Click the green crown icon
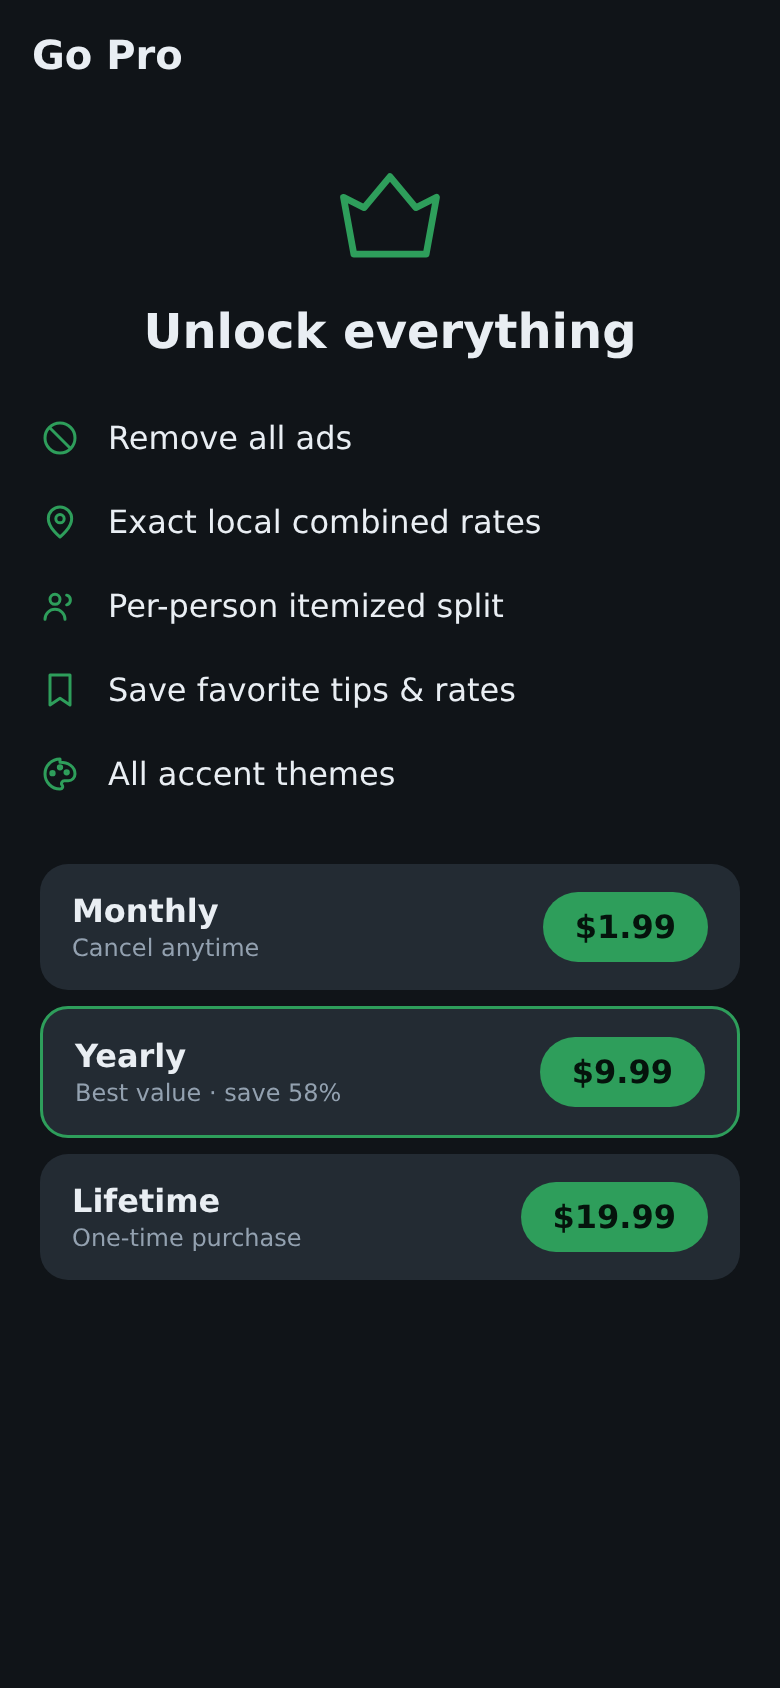Screen dimensions: 780x1688 tap(390, 216)
